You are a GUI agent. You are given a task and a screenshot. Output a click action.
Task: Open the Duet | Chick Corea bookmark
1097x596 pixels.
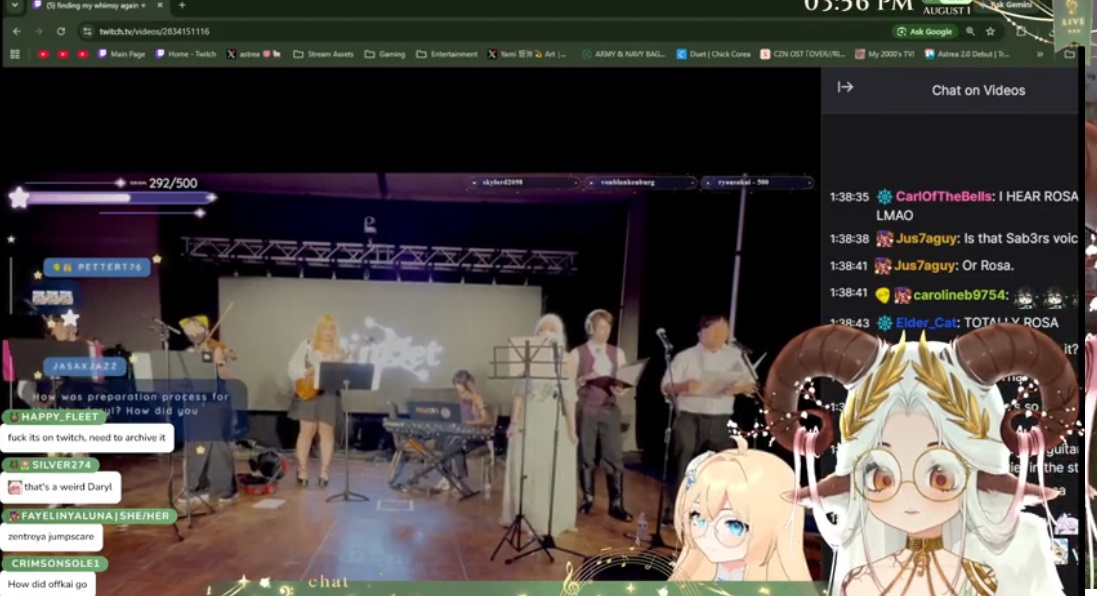713,54
